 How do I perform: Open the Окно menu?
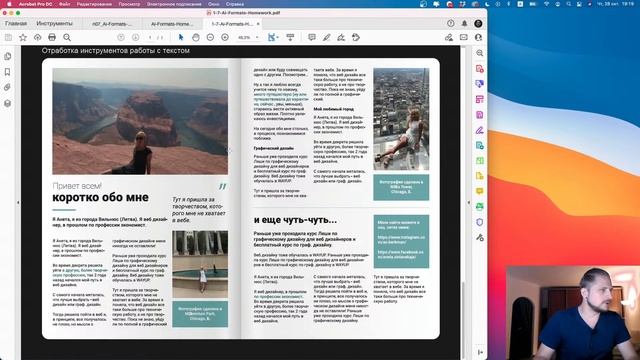[213, 4]
